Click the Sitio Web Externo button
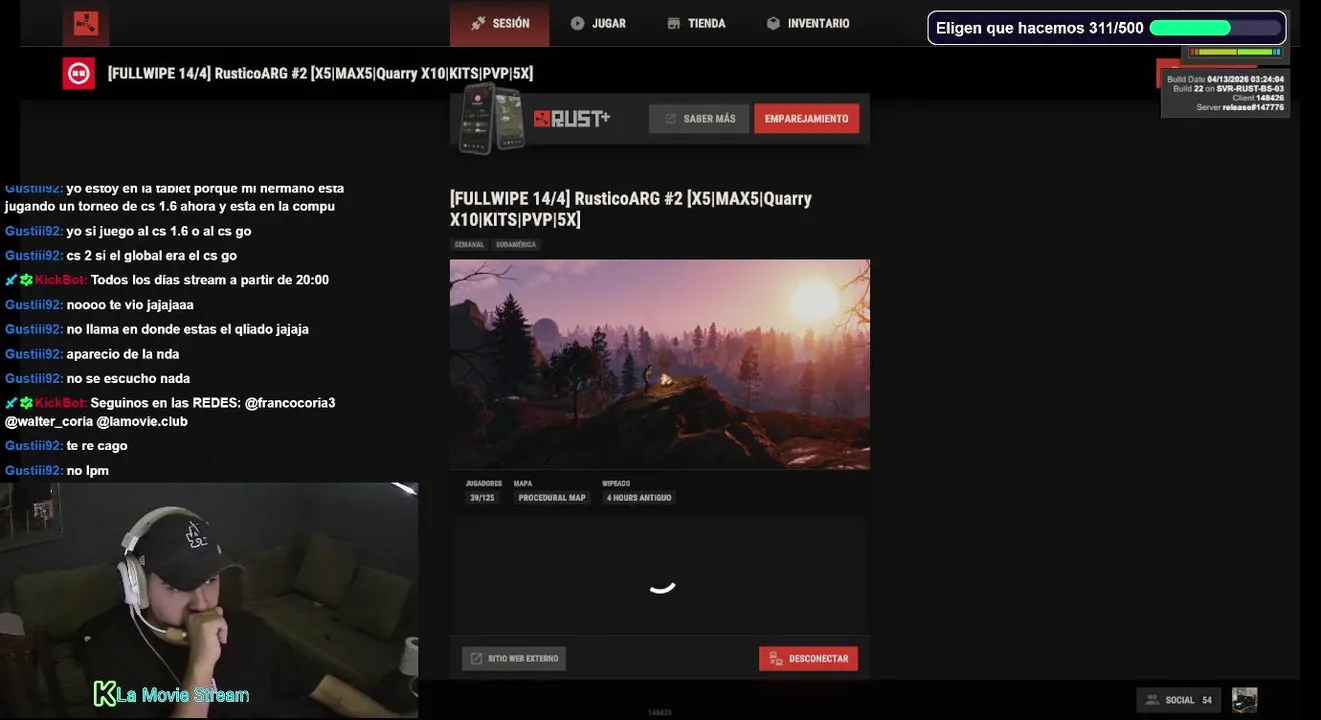The height and width of the screenshot is (720, 1321). [514, 659]
